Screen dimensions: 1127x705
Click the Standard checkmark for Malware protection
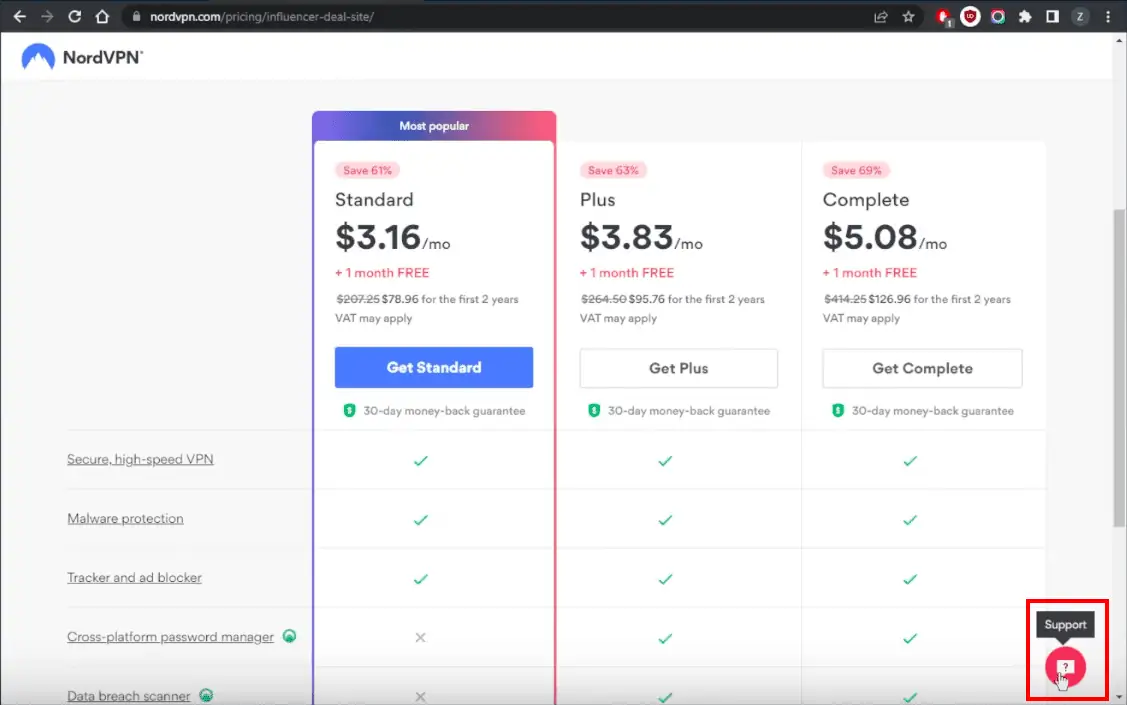pyautogui.click(x=420, y=520)
